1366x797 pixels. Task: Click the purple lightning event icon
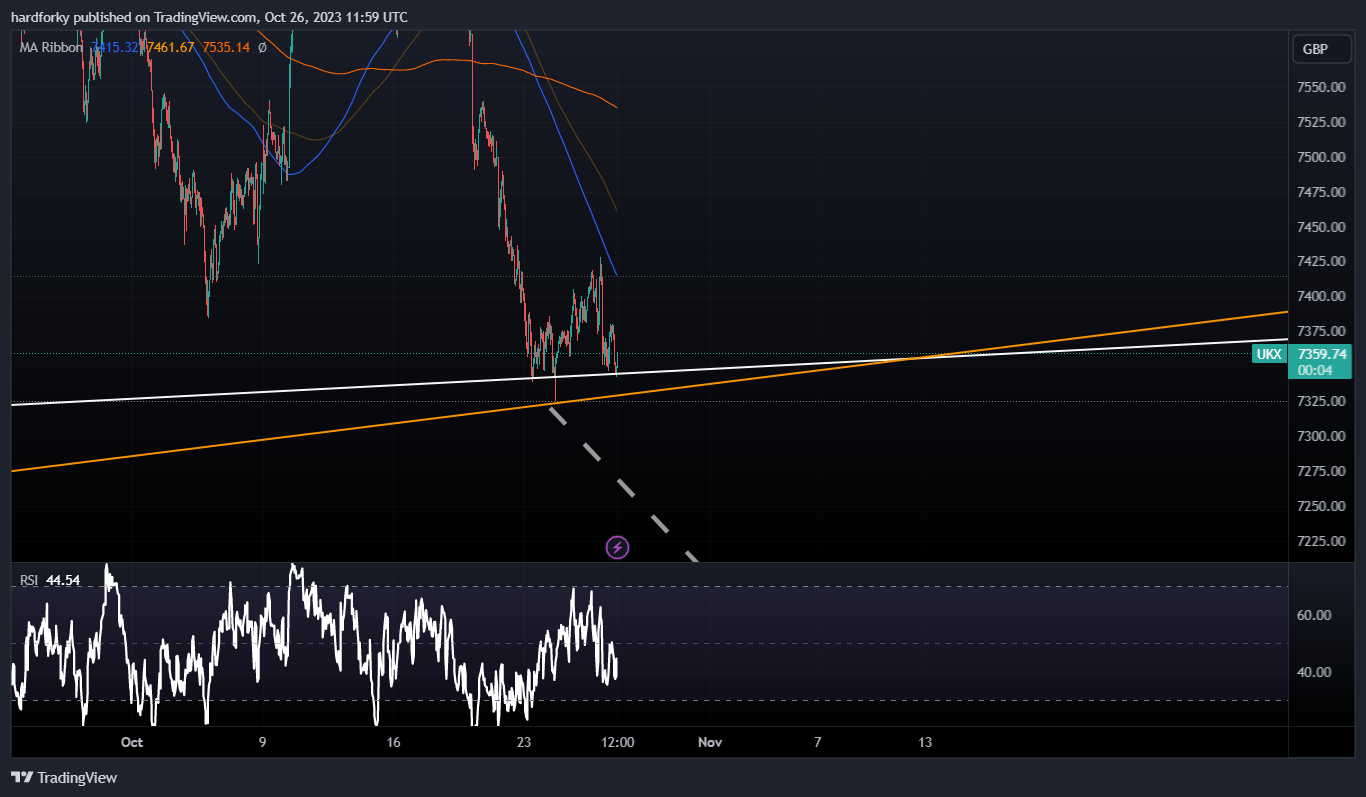pos(618,547)
